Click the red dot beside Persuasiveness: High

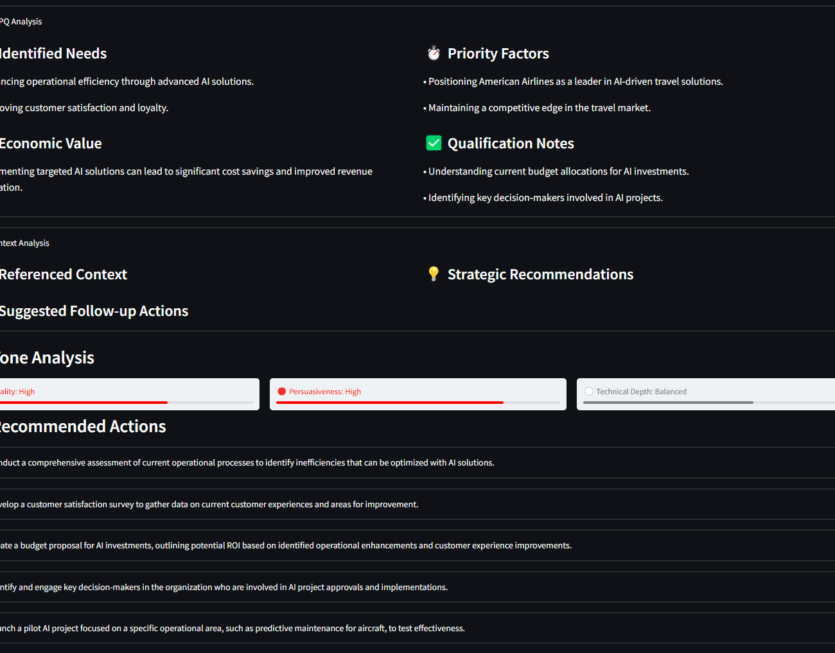pyautogui.click(x=282, y=391)
